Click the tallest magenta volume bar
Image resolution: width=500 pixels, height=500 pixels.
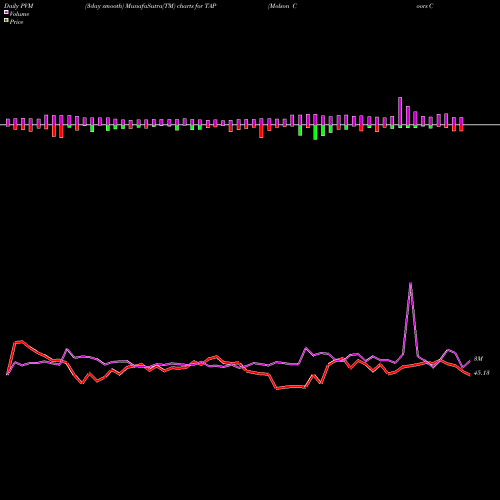coord(400,111)
